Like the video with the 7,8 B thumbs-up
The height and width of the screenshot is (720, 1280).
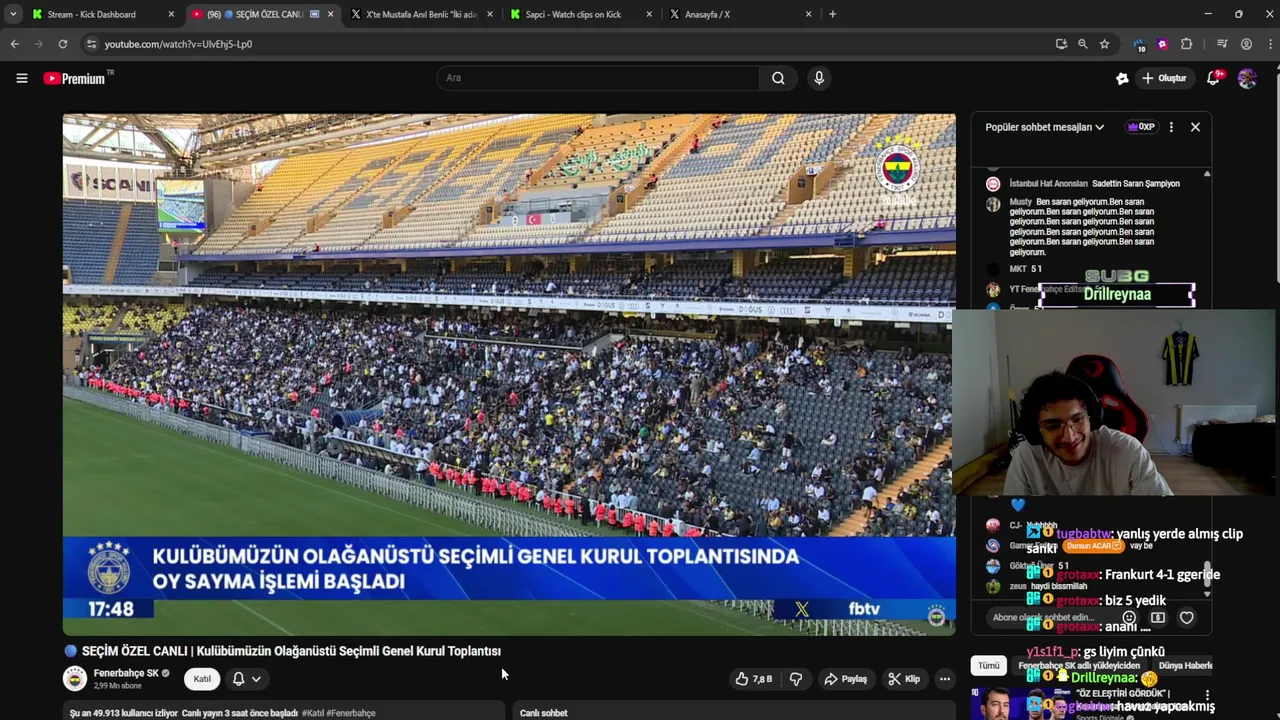click(754, 679)
